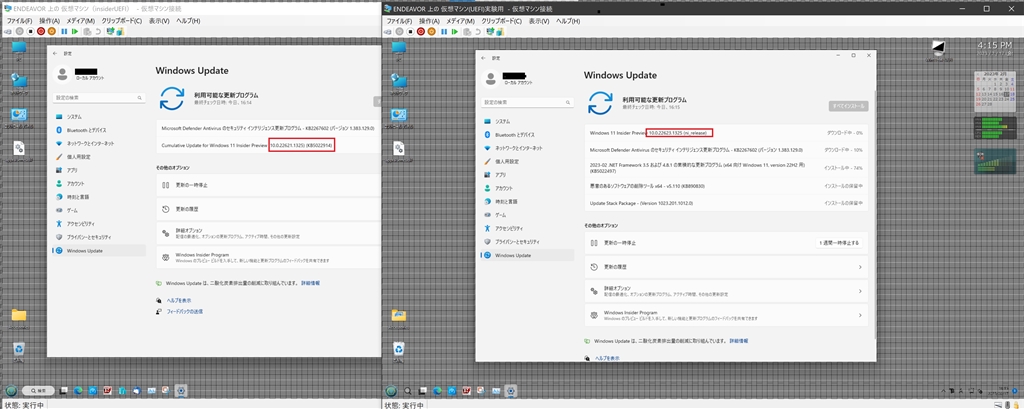
Task: Click black square Turn Off icon in insiderUEFI toolbar
Action: click(30, 31)
